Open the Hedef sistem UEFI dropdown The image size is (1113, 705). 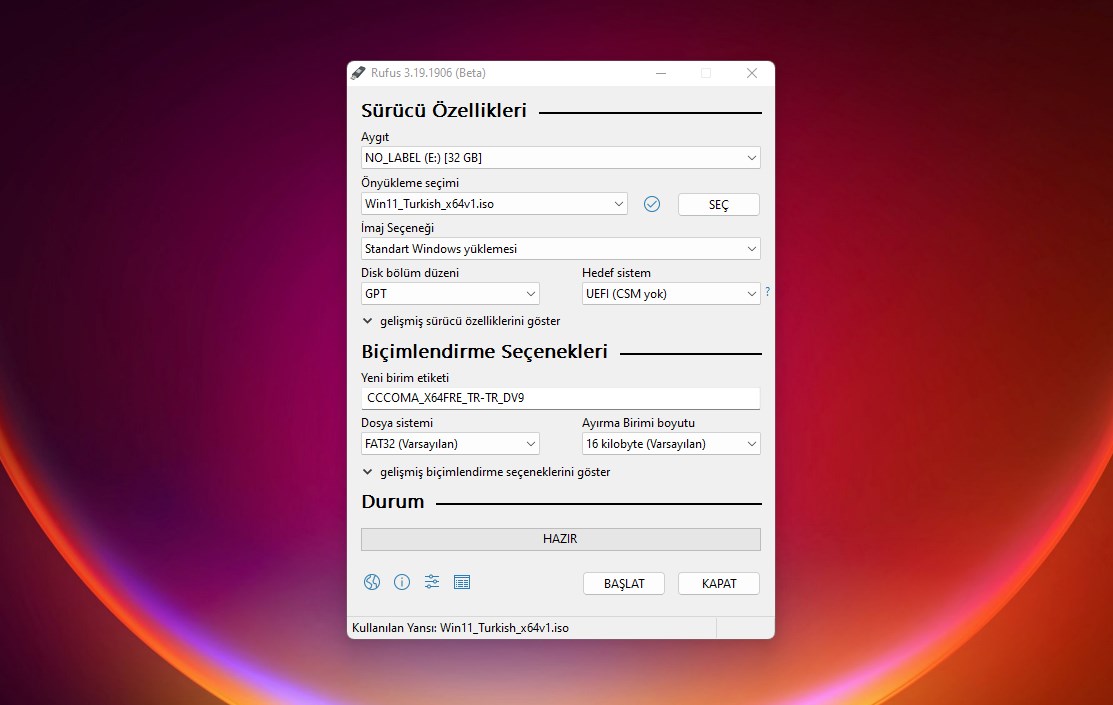pos(671,294)
